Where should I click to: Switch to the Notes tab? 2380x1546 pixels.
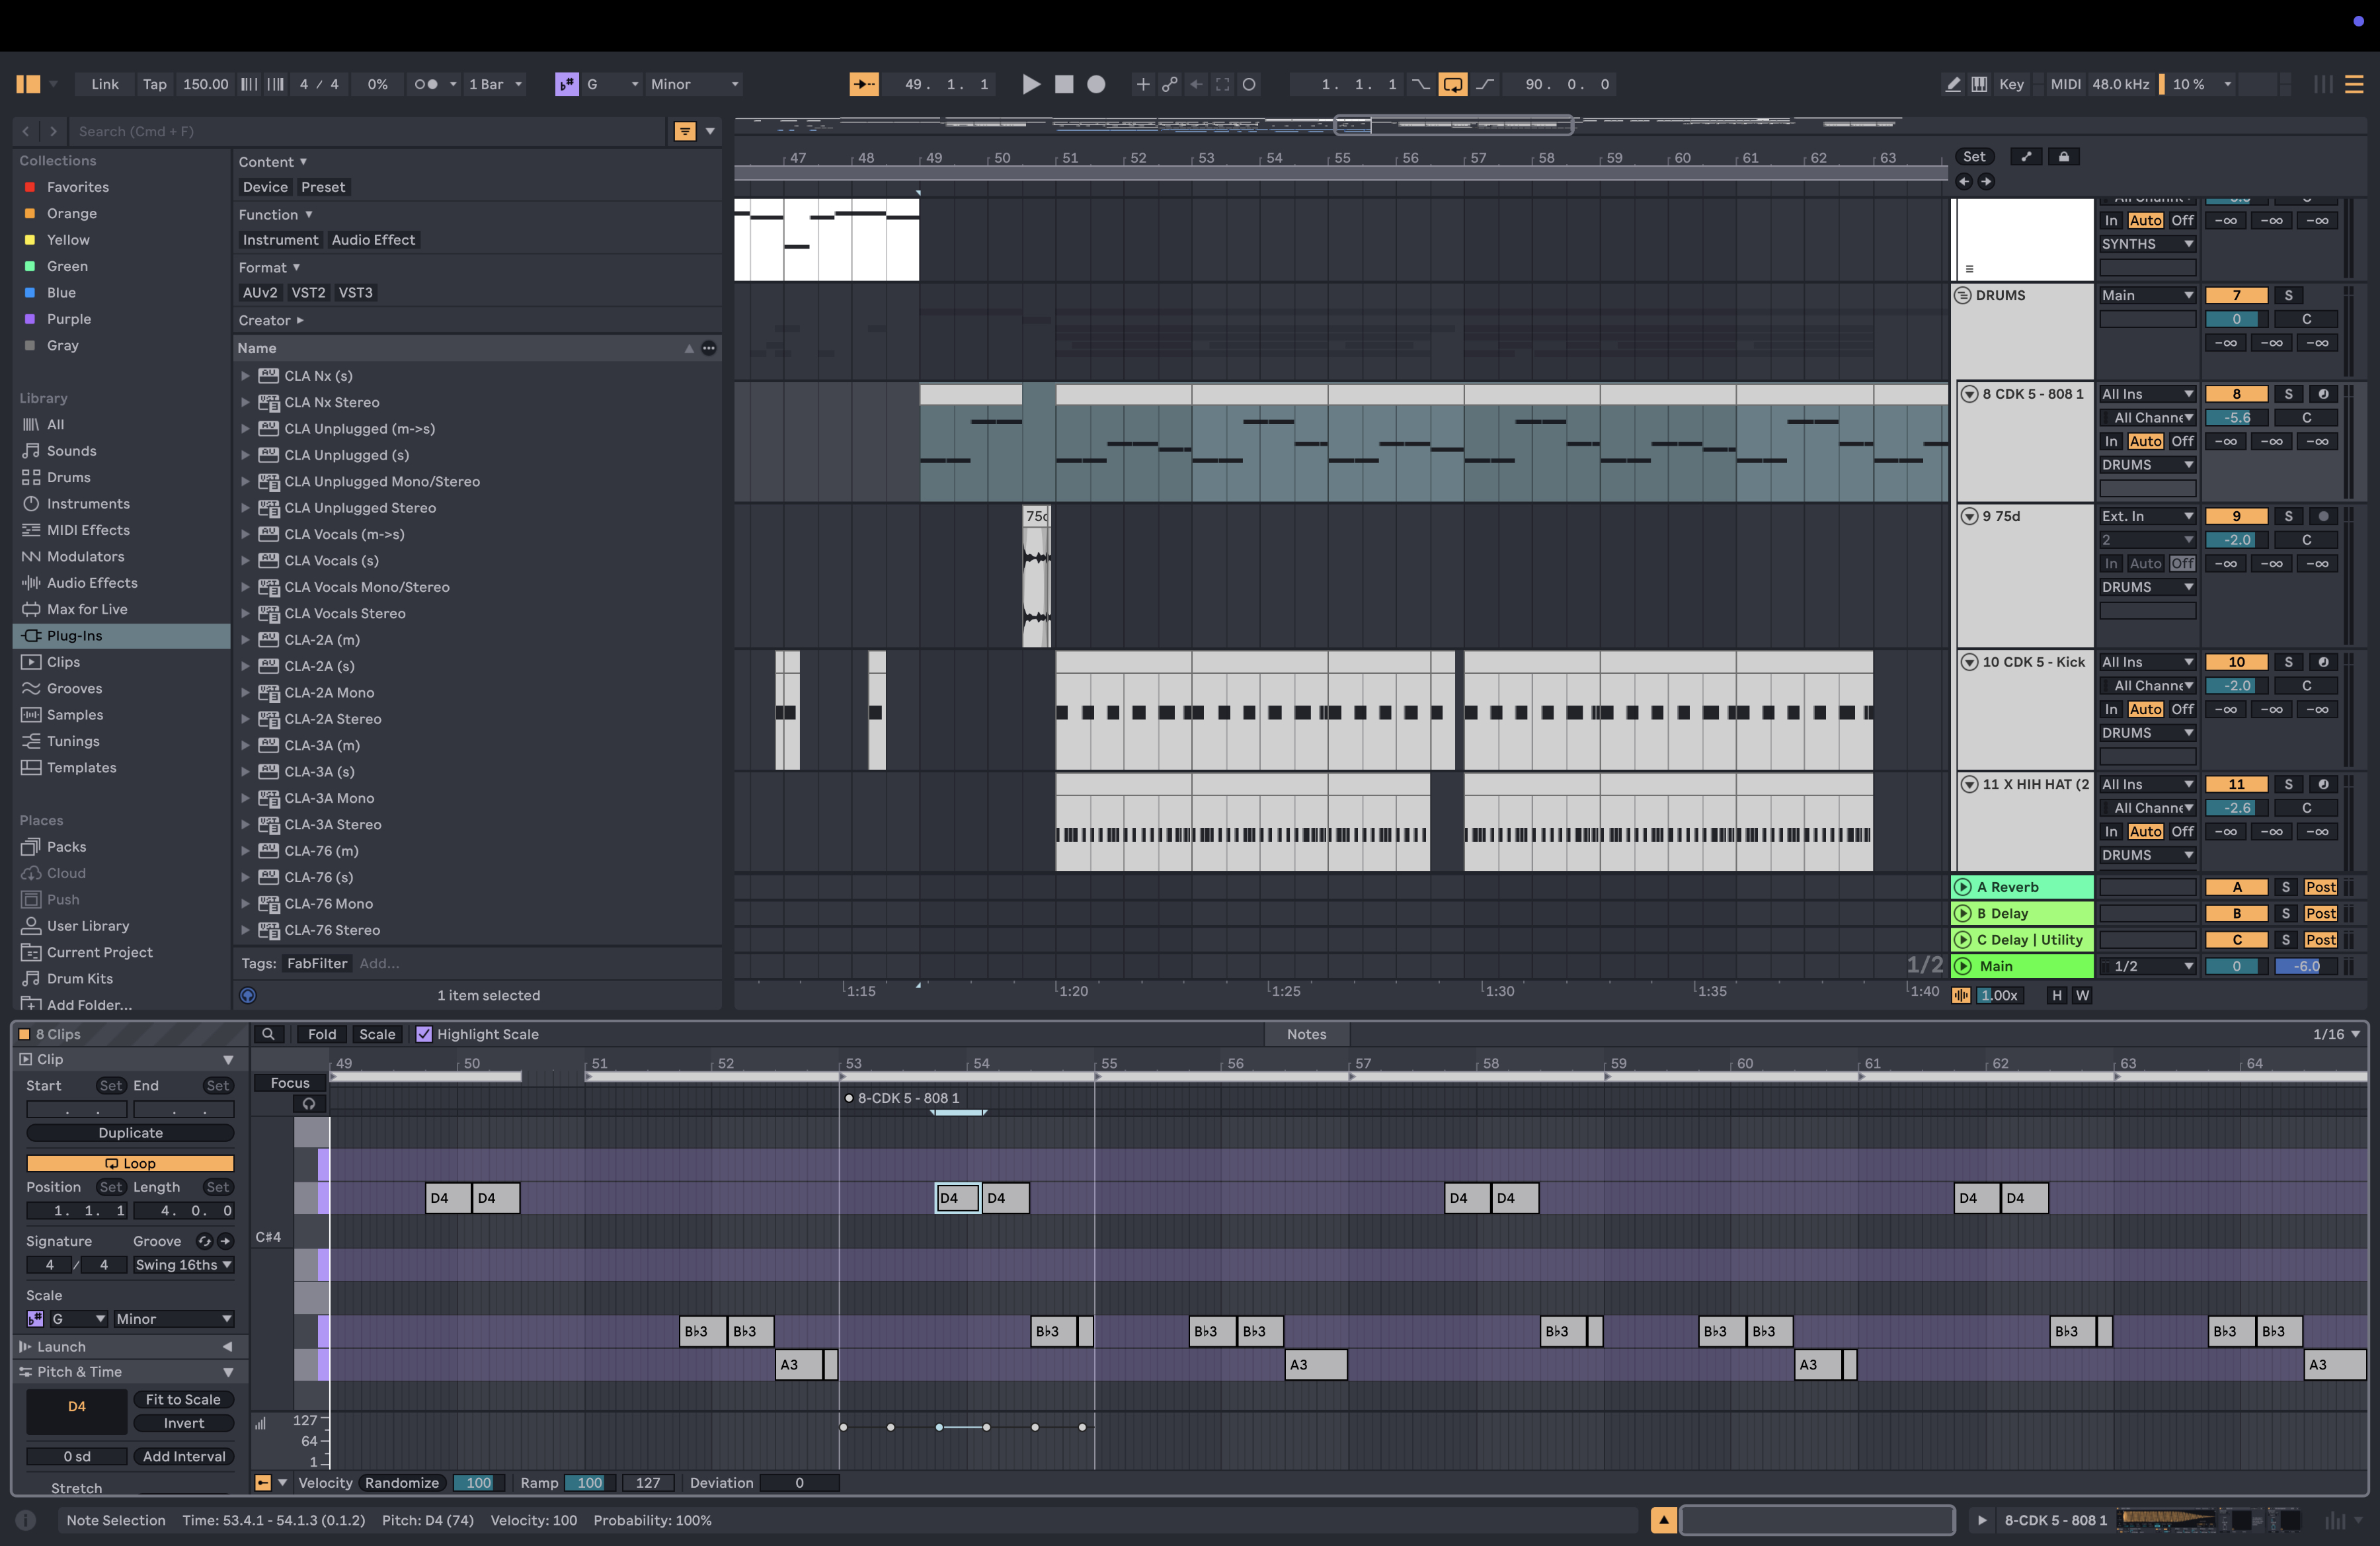(x=1306, y=1034)
